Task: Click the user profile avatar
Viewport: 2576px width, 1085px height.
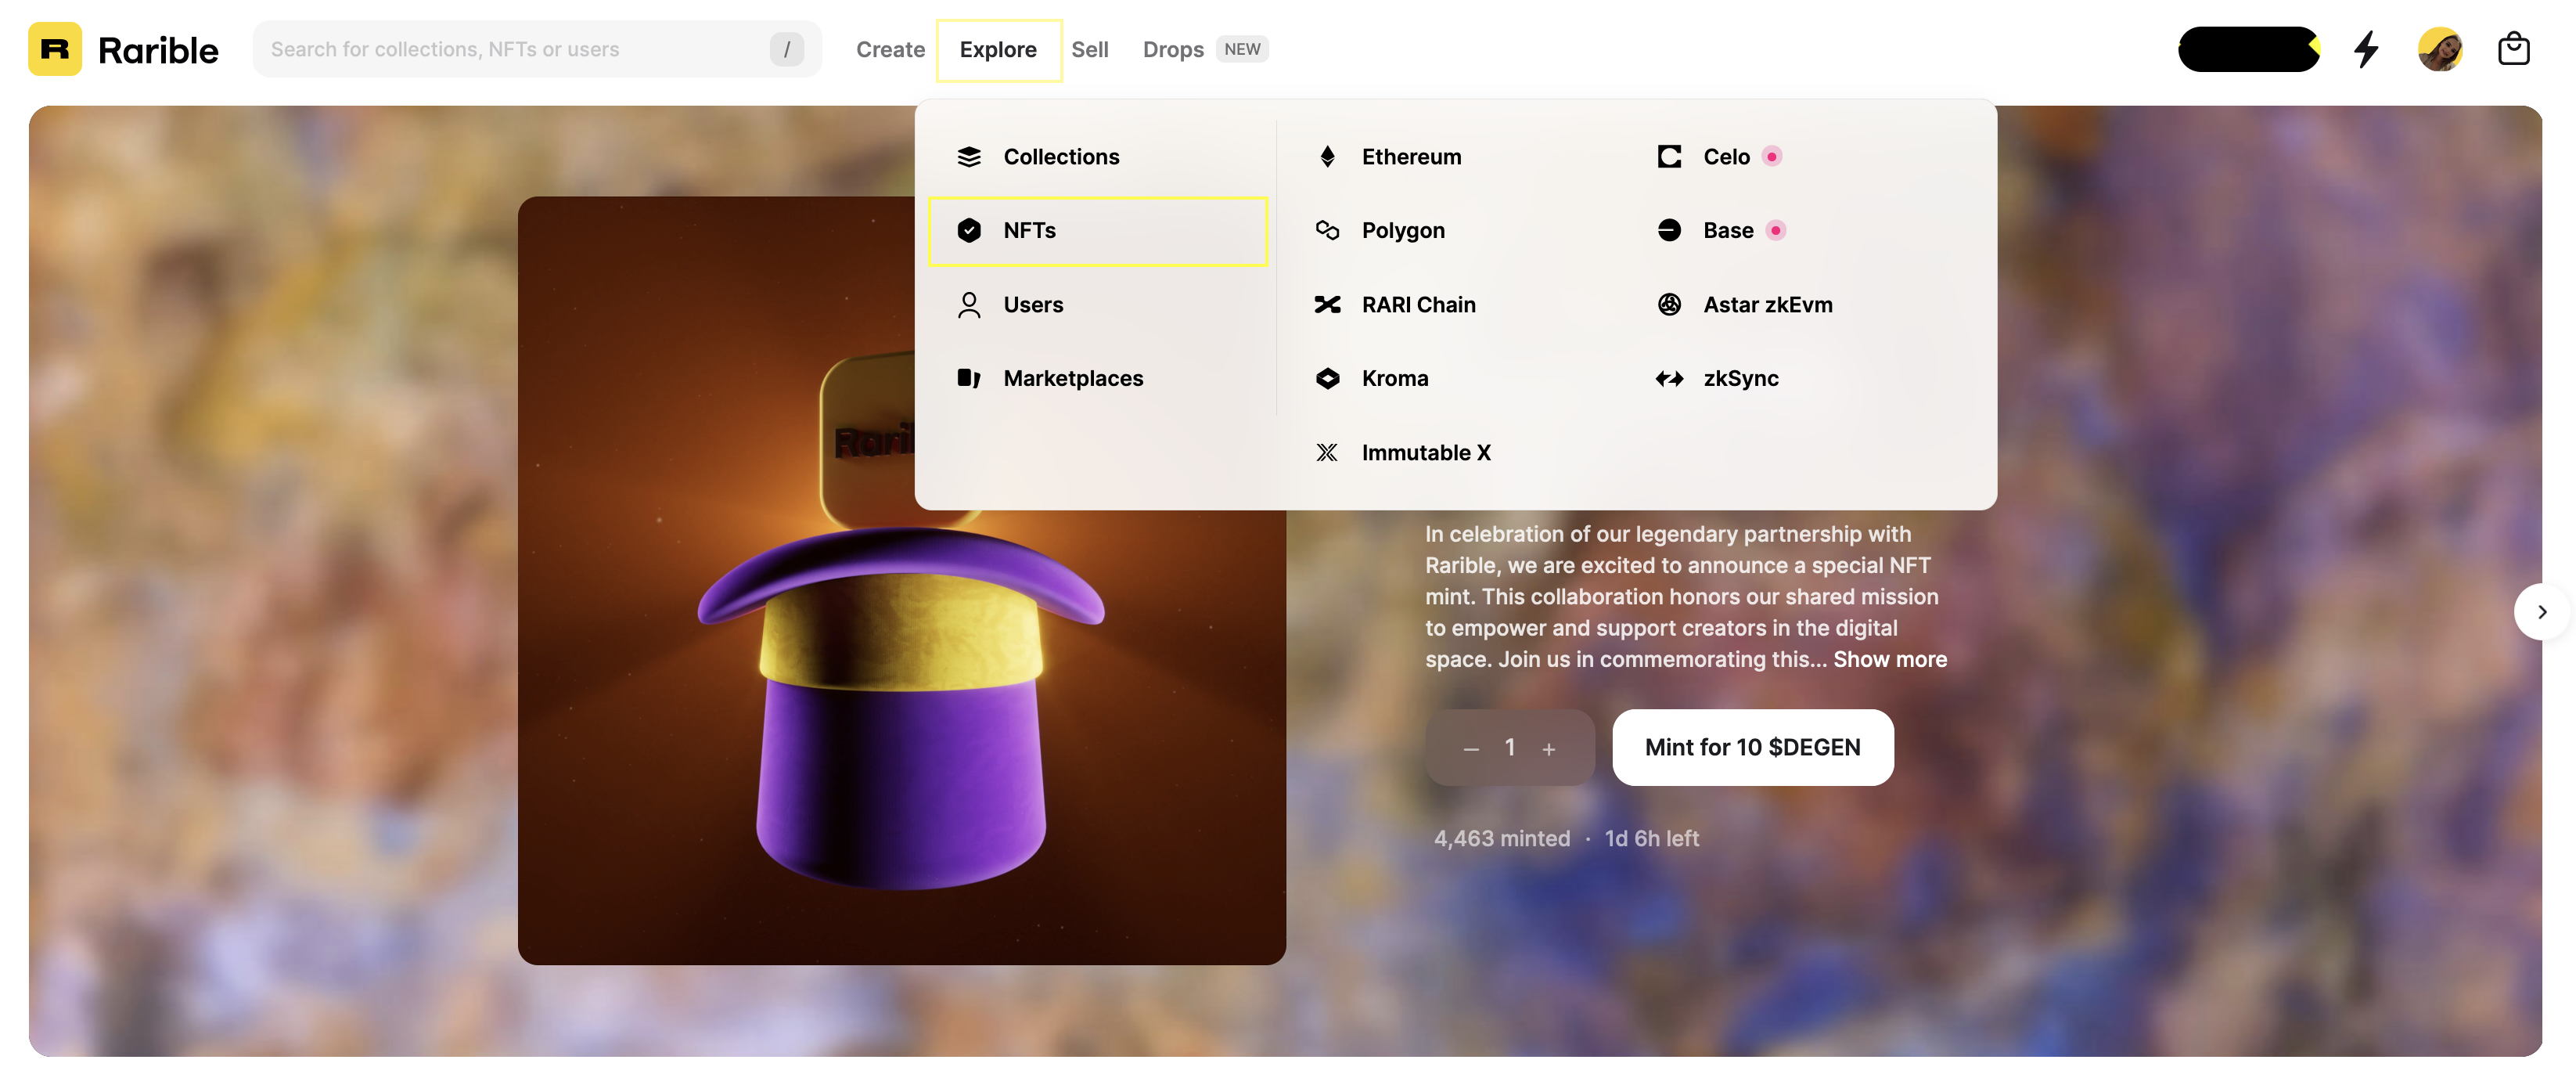Action: pos(2439,49)
